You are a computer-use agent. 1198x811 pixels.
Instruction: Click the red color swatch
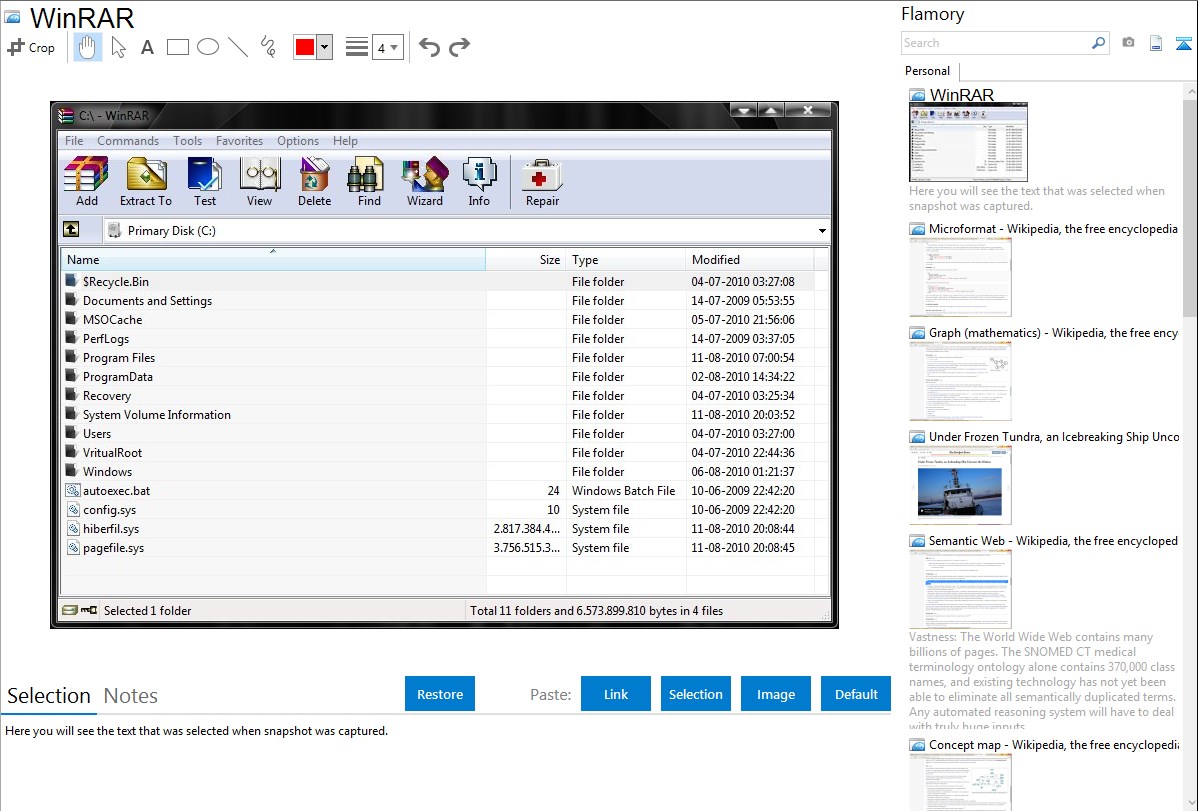305,47
